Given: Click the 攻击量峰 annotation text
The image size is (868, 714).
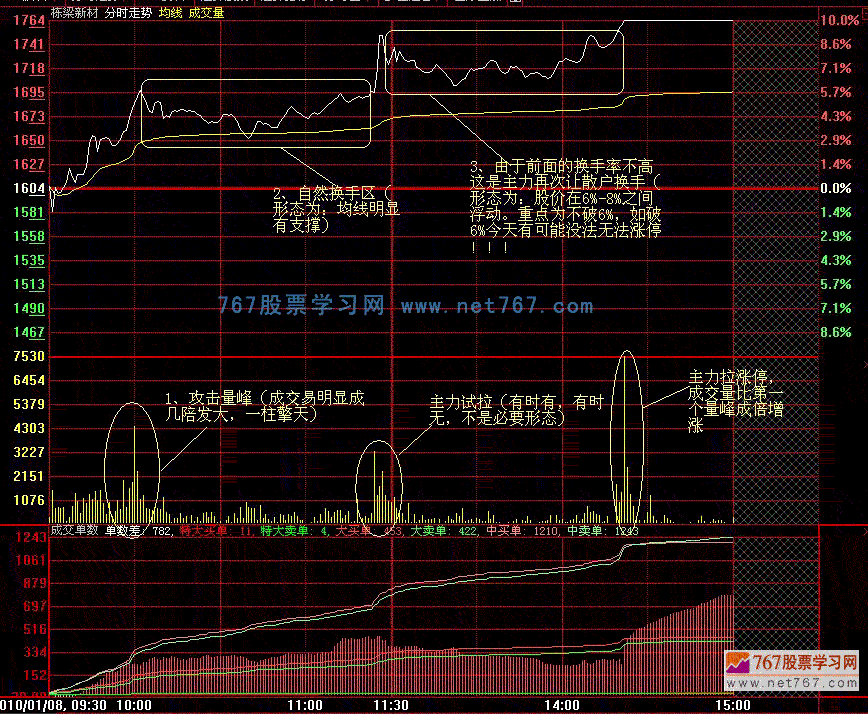Looking at the screenshot, I should pos(265,405).
